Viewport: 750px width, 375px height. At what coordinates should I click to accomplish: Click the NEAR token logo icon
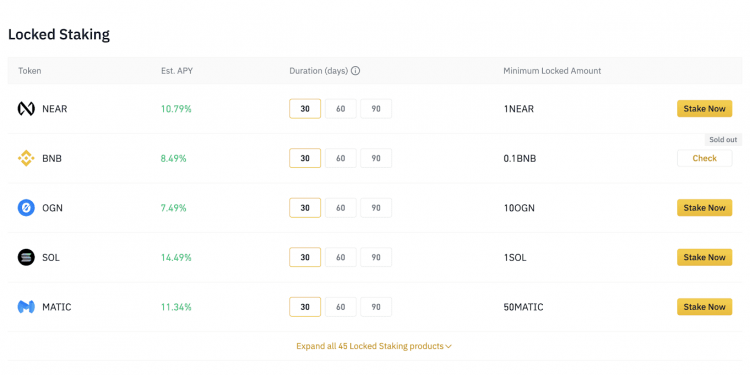(26, 109)
